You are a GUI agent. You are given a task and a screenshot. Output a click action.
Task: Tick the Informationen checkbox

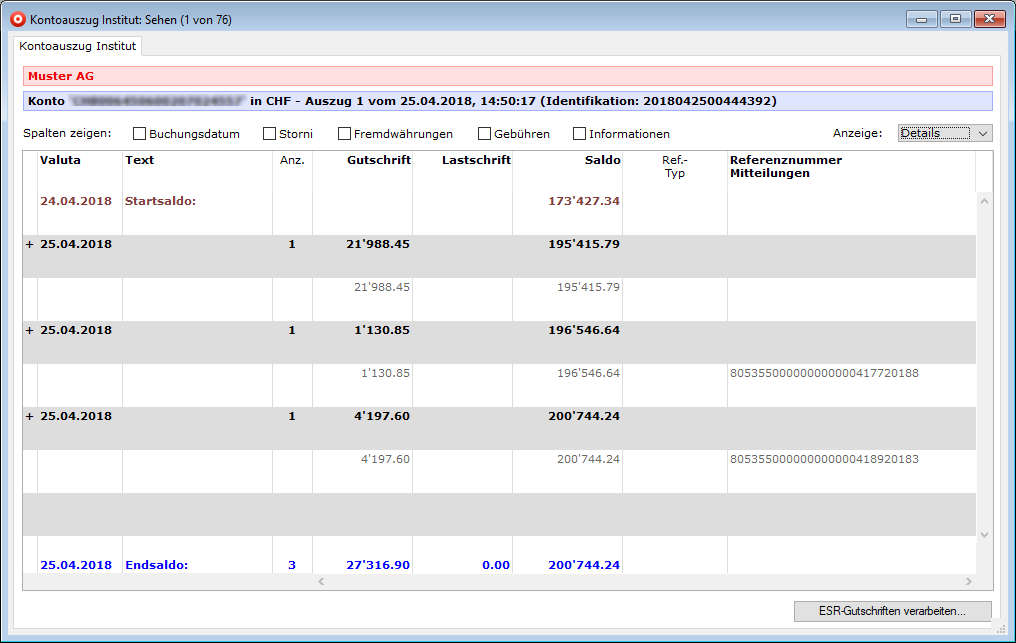coord(580,134)
